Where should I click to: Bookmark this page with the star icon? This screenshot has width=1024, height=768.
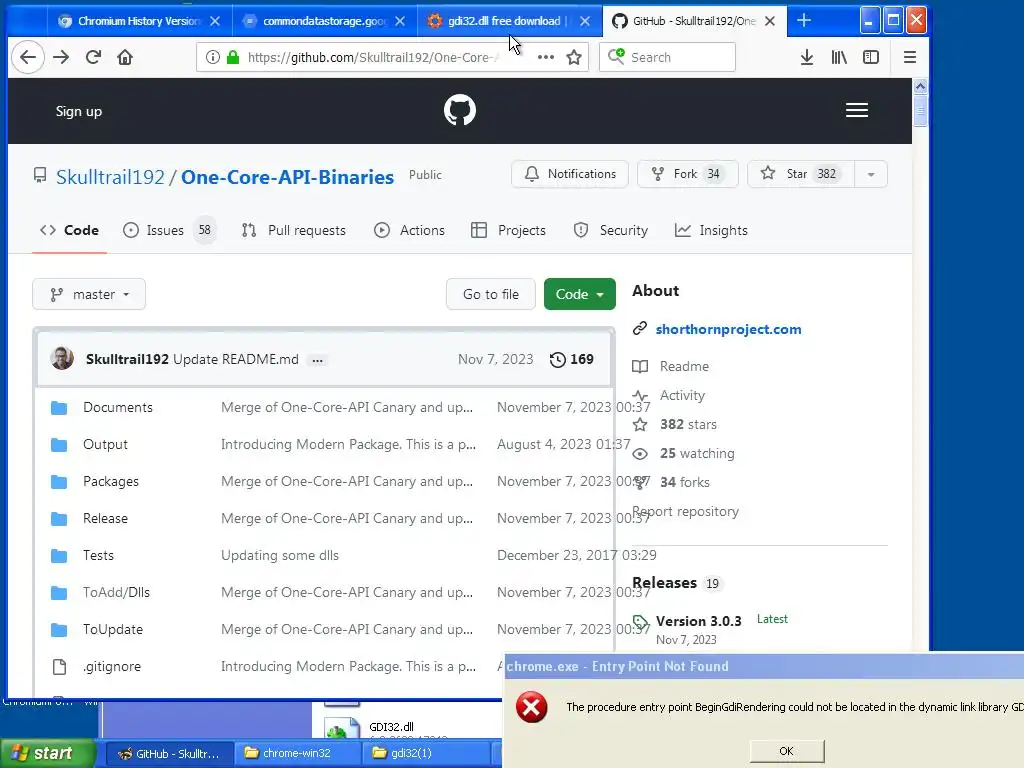pyautogui.click(x=574, y=57)
